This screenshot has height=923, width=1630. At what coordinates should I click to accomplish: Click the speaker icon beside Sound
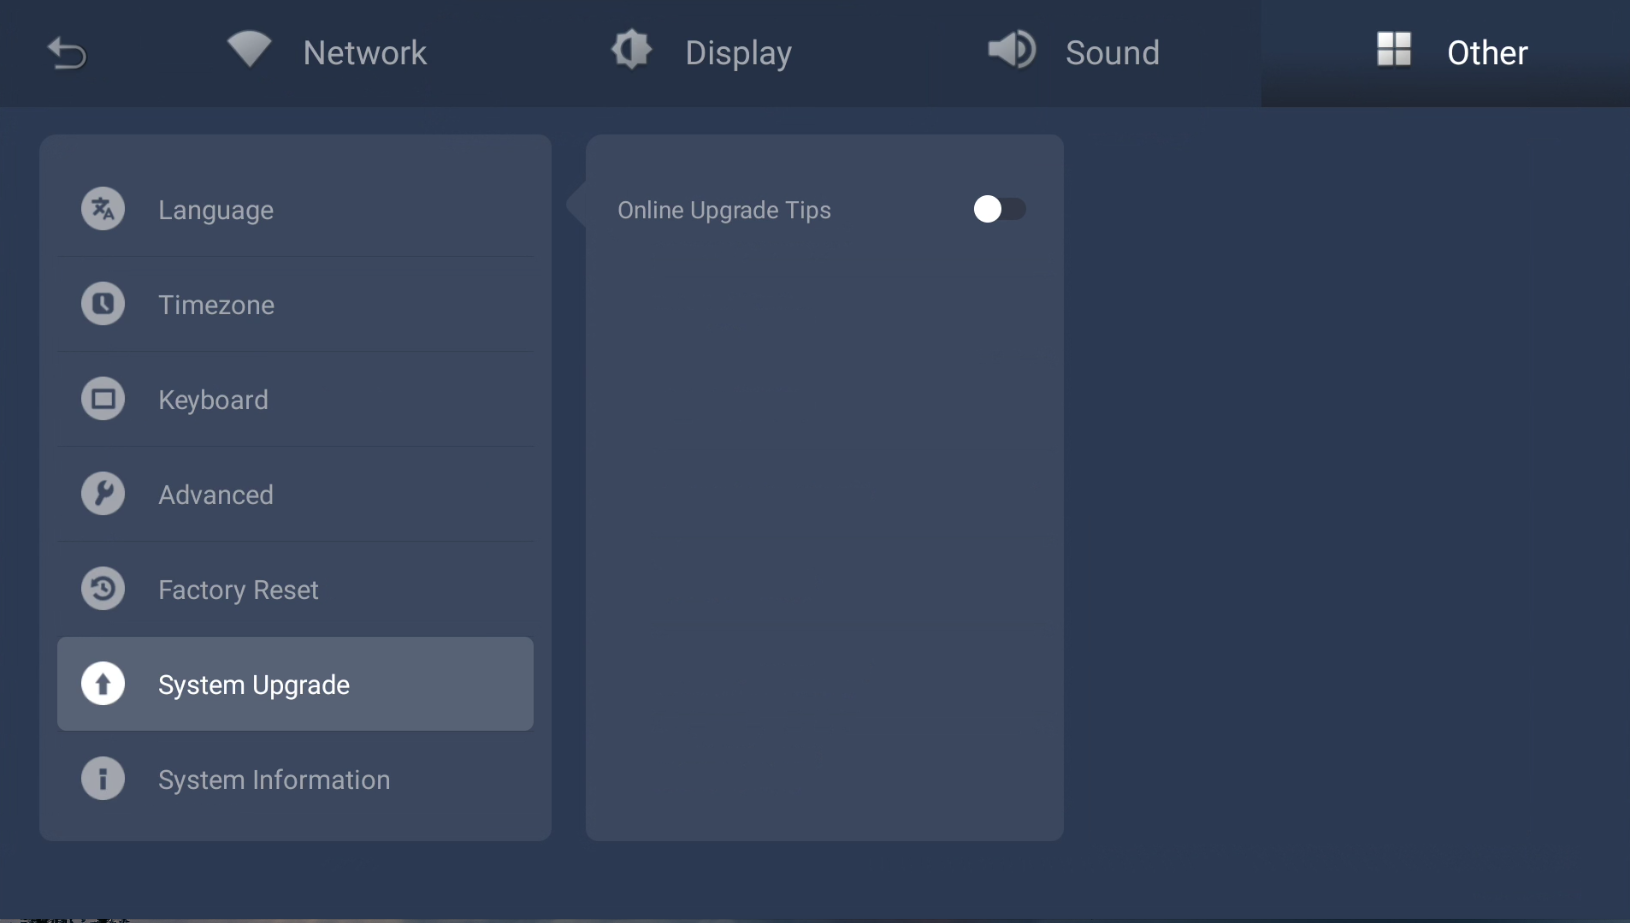(x=1012, y=50)
